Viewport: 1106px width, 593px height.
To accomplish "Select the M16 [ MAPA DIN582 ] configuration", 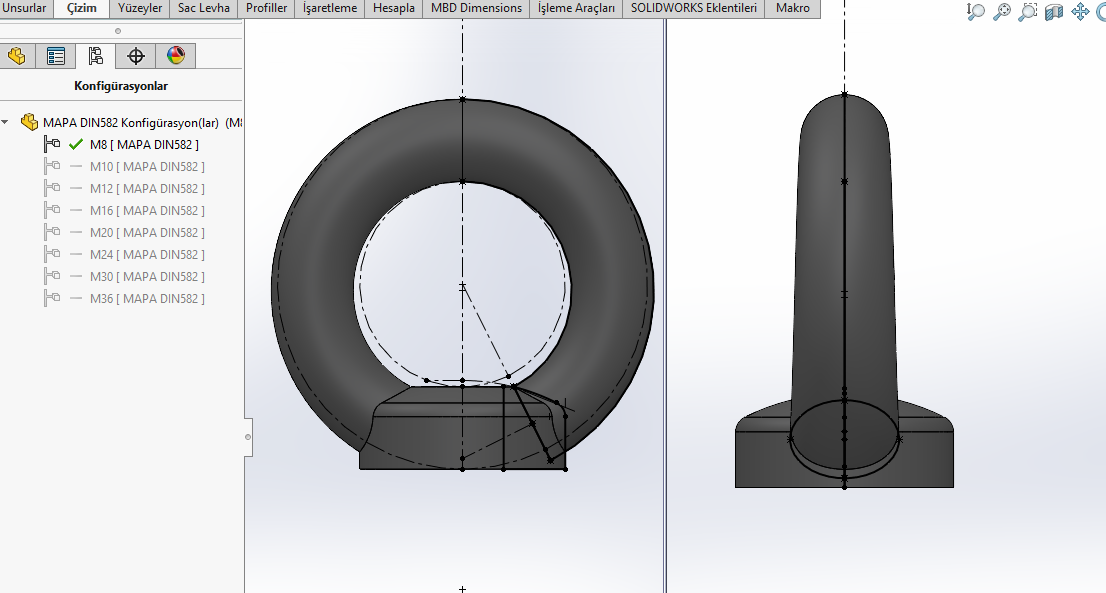I will tap(147, 210).
